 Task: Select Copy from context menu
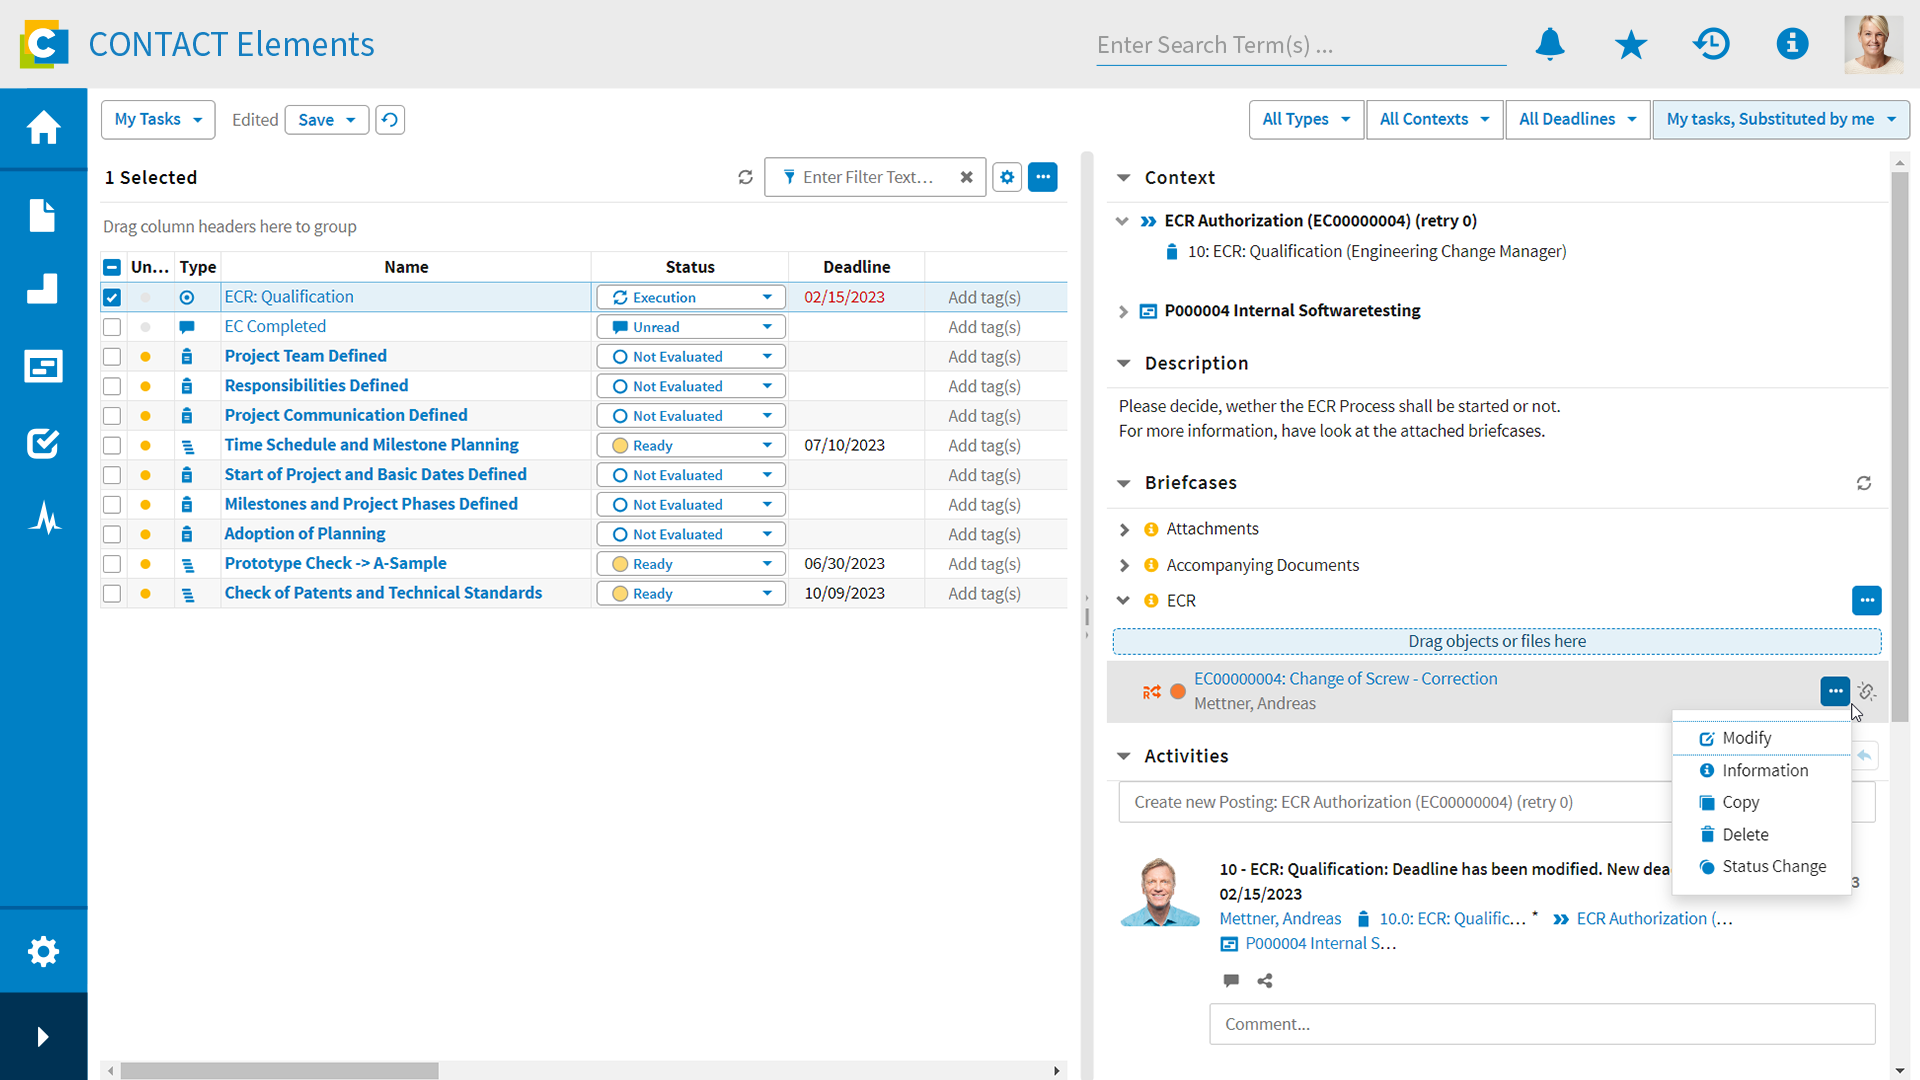pos(1762,802)
